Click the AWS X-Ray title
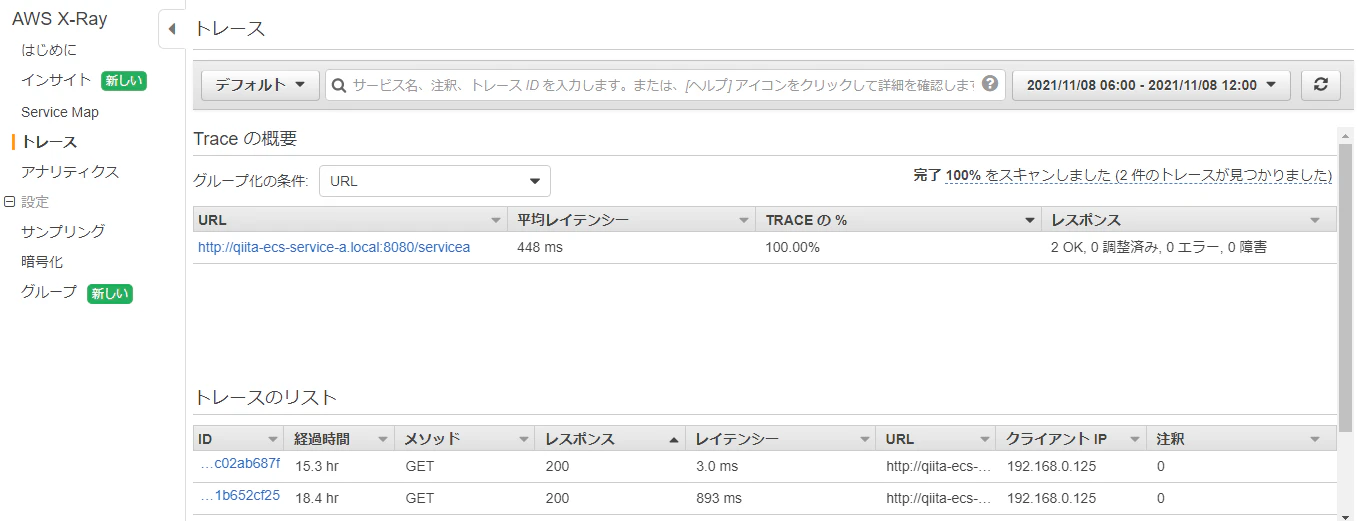Viewport: 1360px width, 521px height. click(60, 19)
